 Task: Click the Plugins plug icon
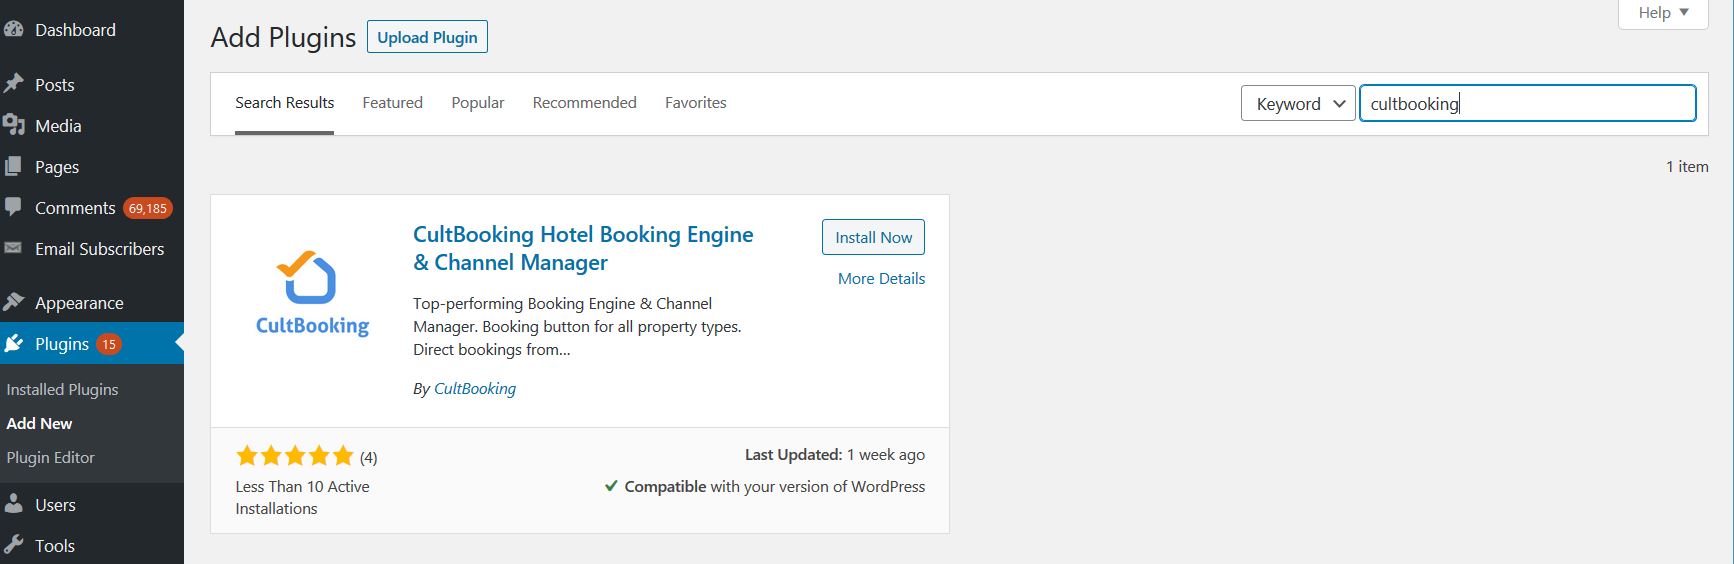13,343
